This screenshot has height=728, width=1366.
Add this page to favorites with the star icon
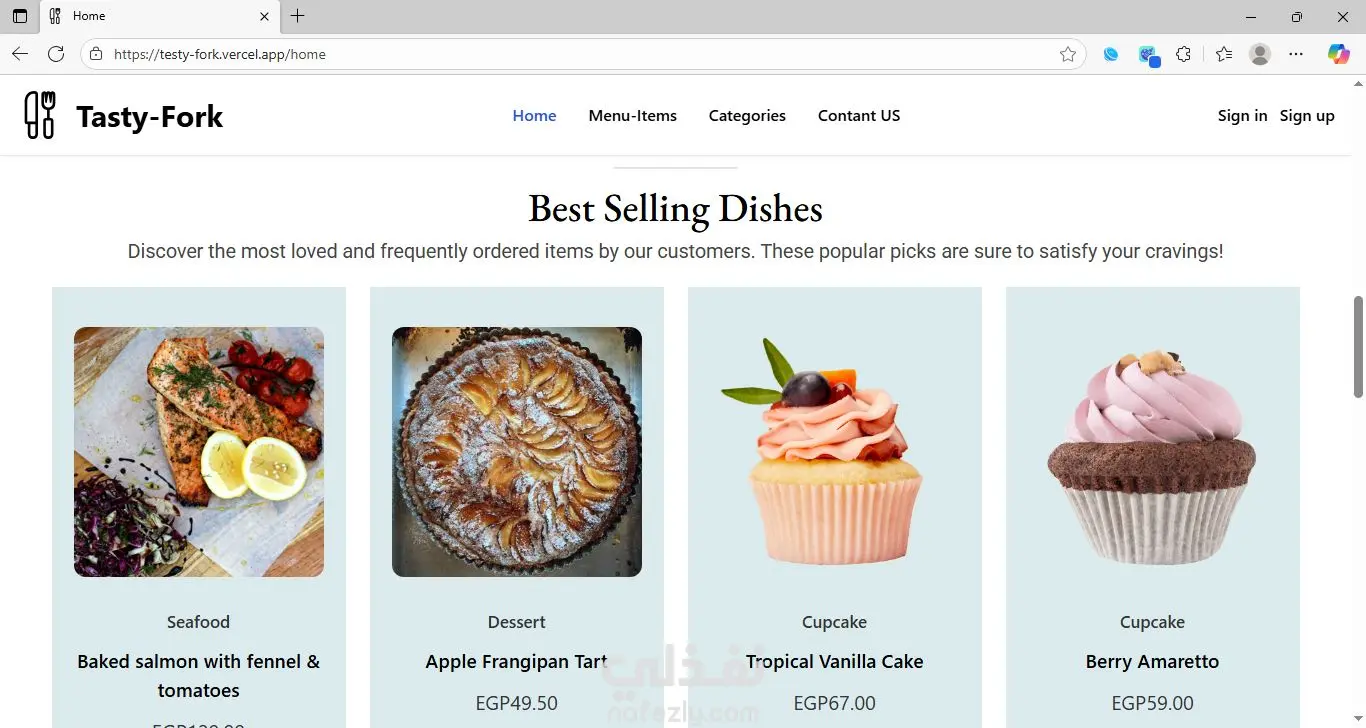(x=1068, y=54)
